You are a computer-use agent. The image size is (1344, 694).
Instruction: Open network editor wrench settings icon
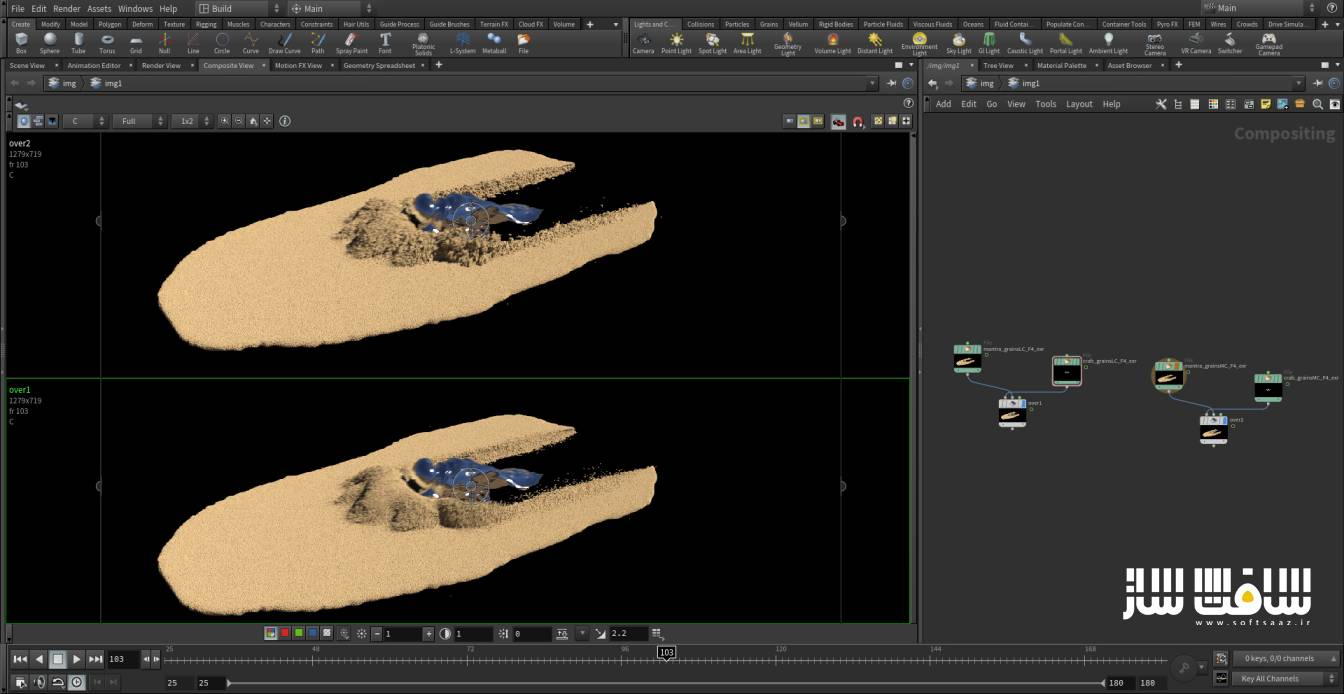(x=1161, y=104)
